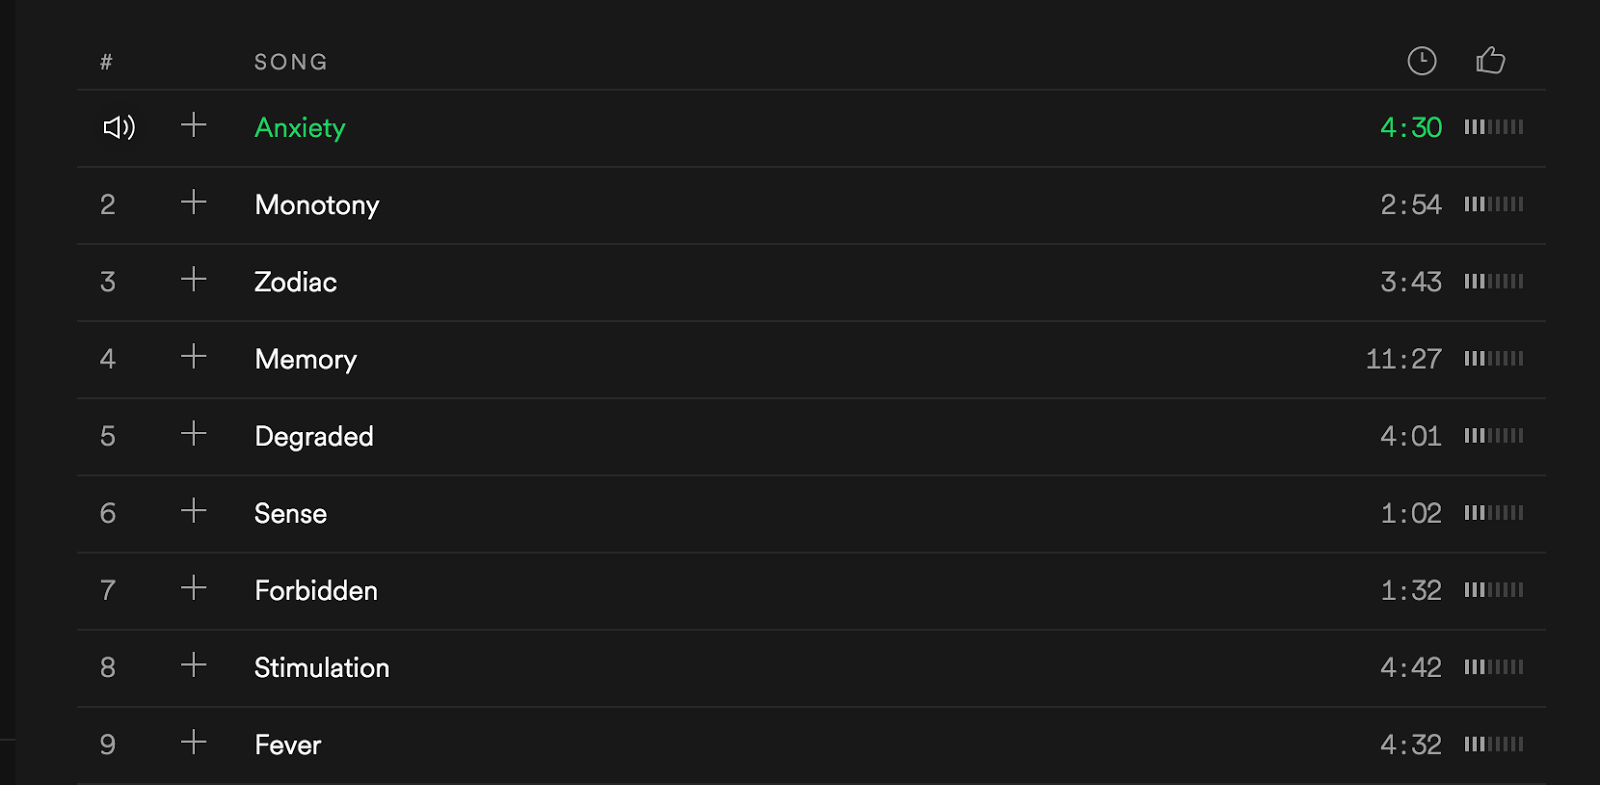Sort by popularity using thumbs-up icon
The image size is (1600, 785).
click(x=1490, y=60)
